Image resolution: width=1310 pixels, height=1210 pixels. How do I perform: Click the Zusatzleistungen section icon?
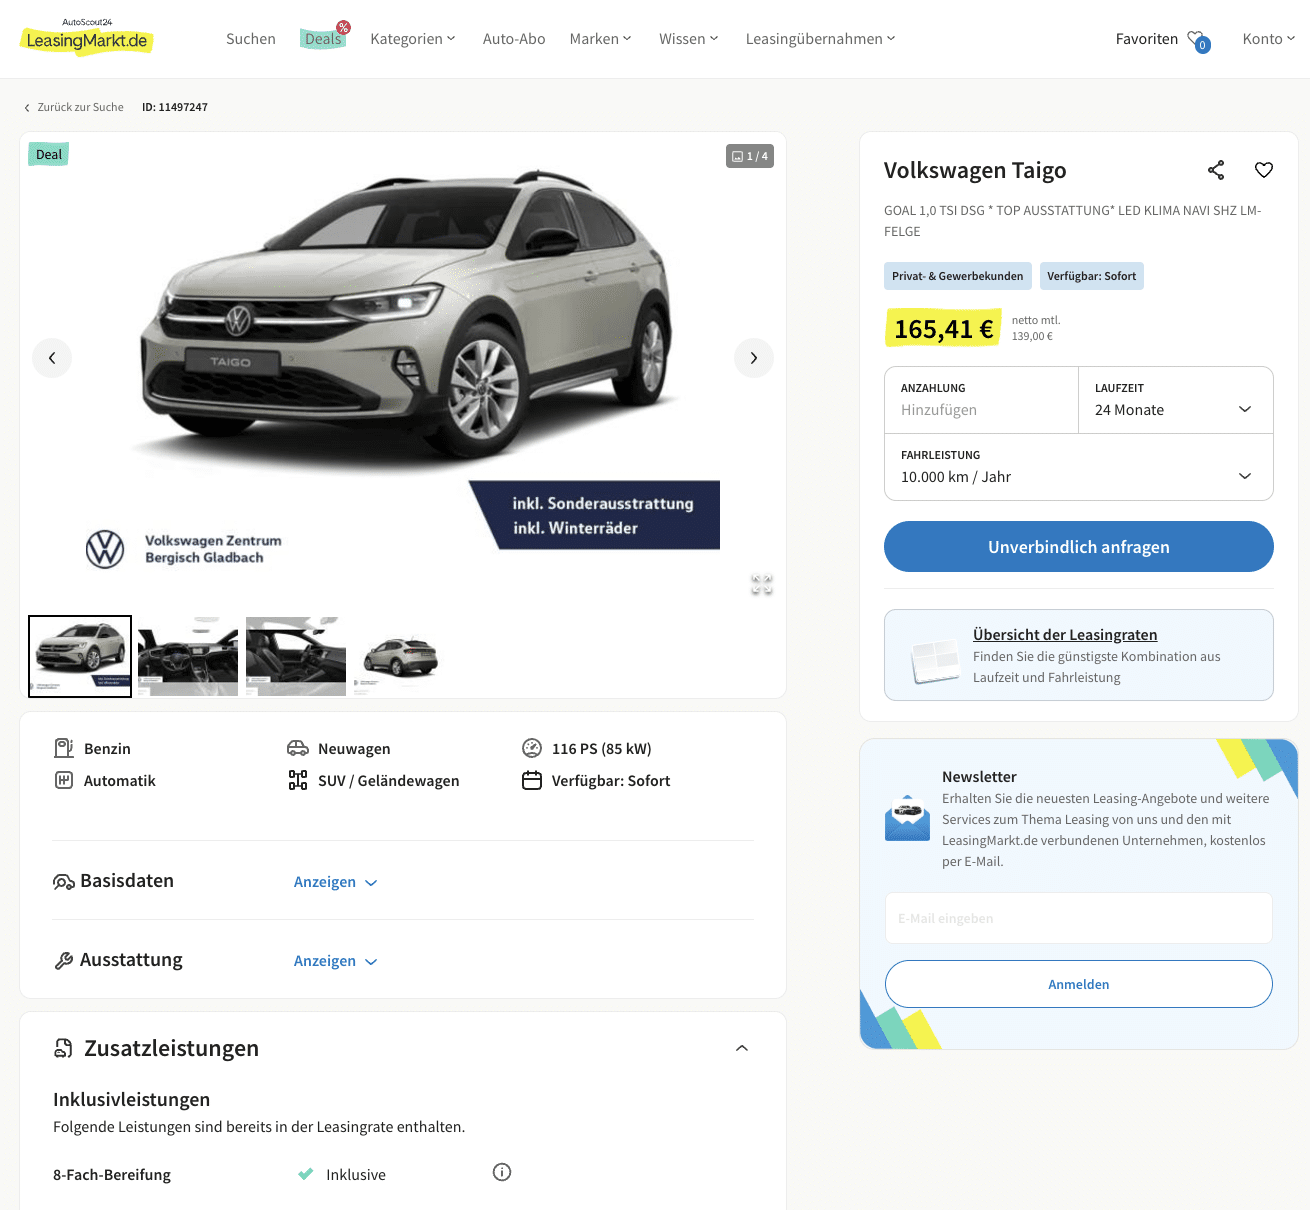click(64, 1048)
